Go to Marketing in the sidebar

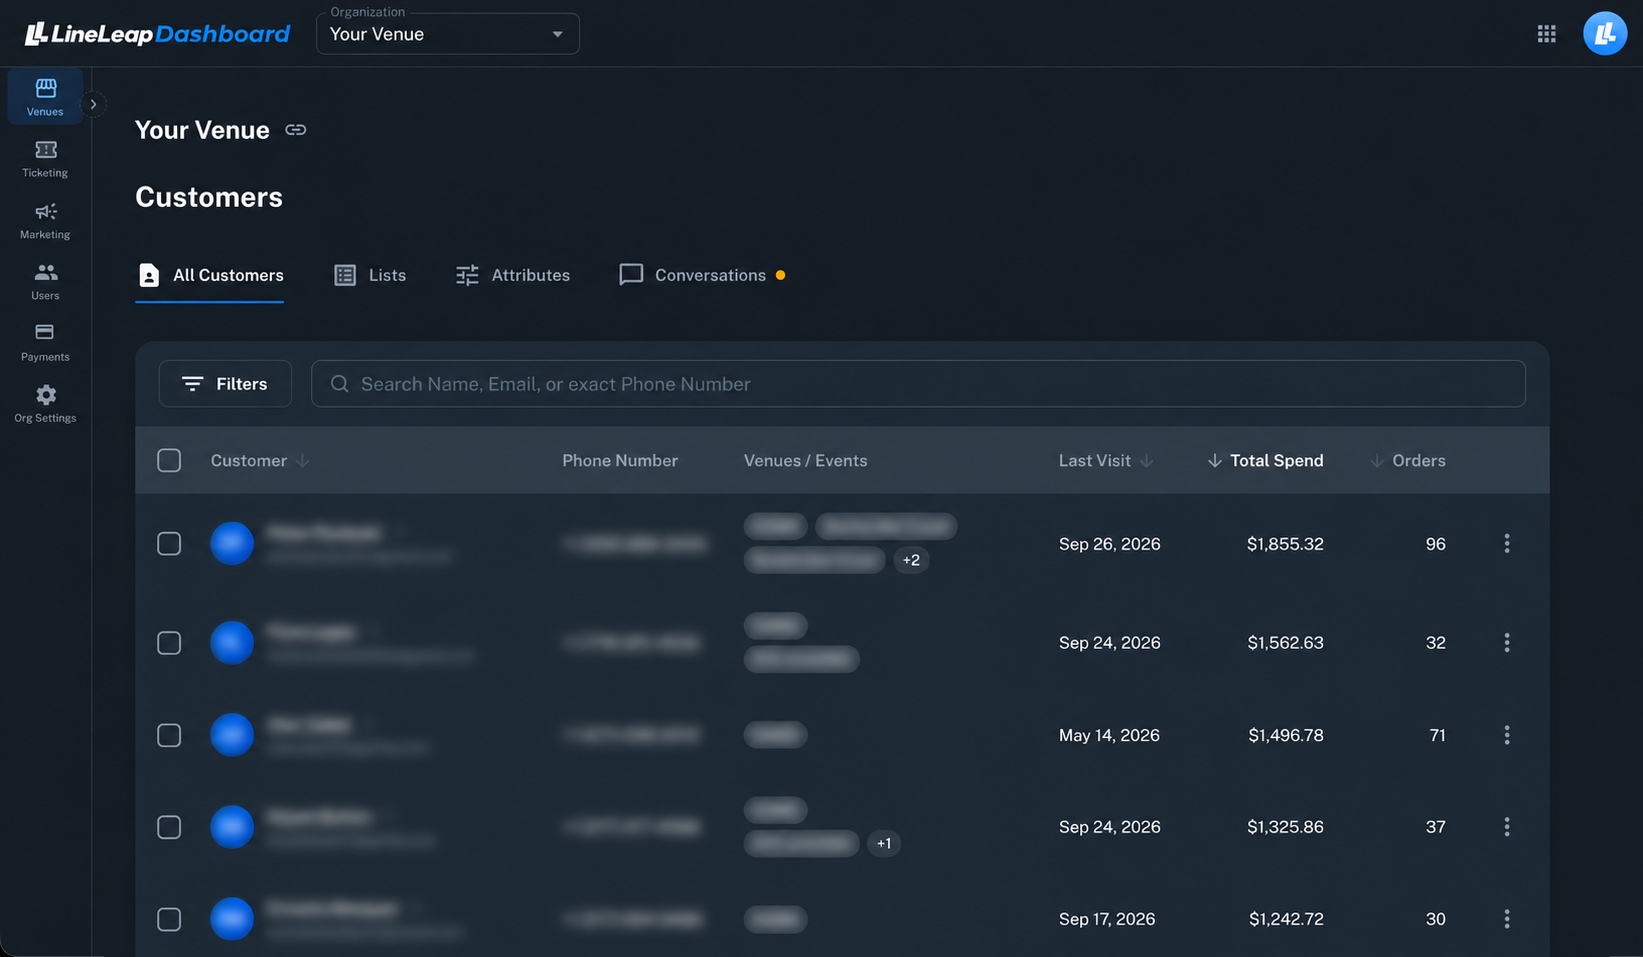click(x=45, y=221)
